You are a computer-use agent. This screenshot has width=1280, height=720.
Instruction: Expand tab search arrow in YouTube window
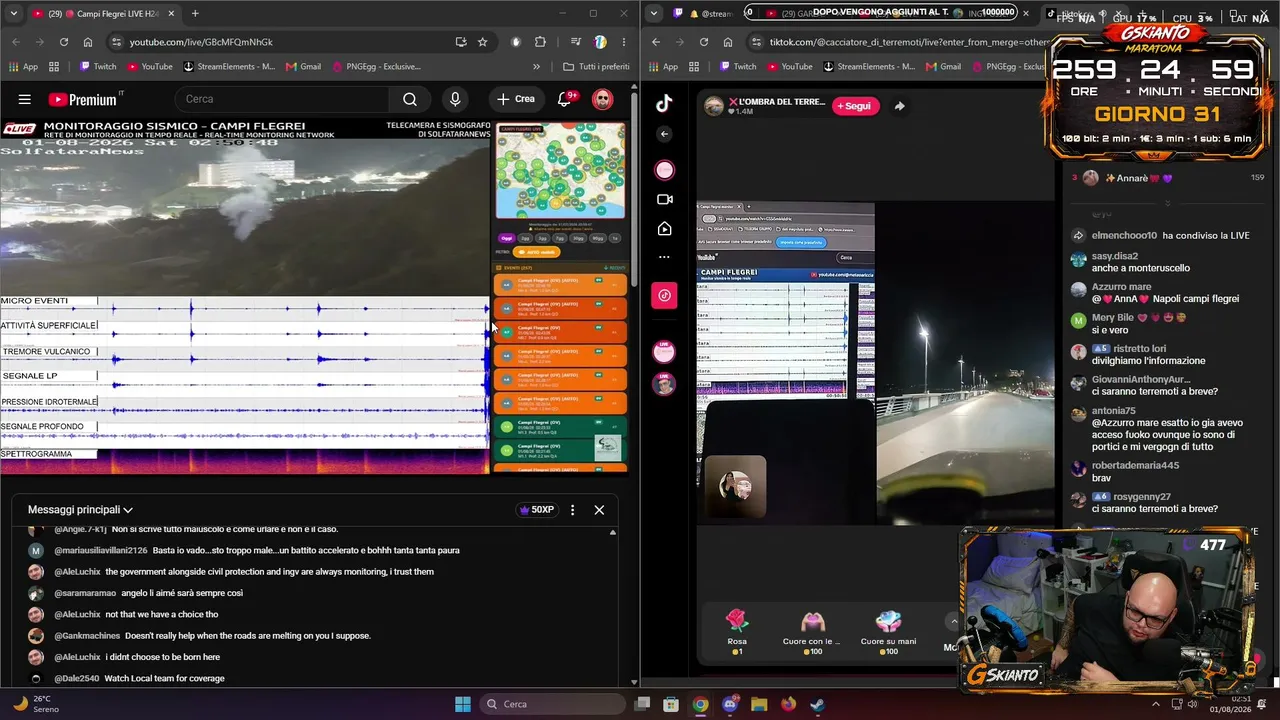[x=13, y=13]
